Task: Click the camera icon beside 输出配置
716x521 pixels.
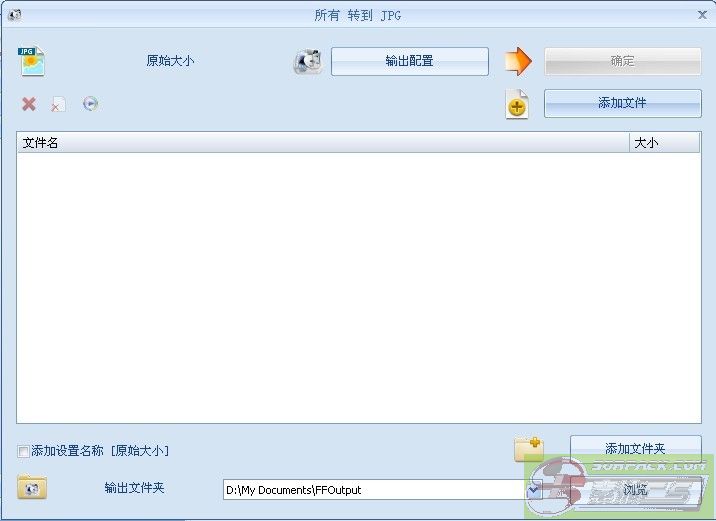Action: (x=308, y=62)
